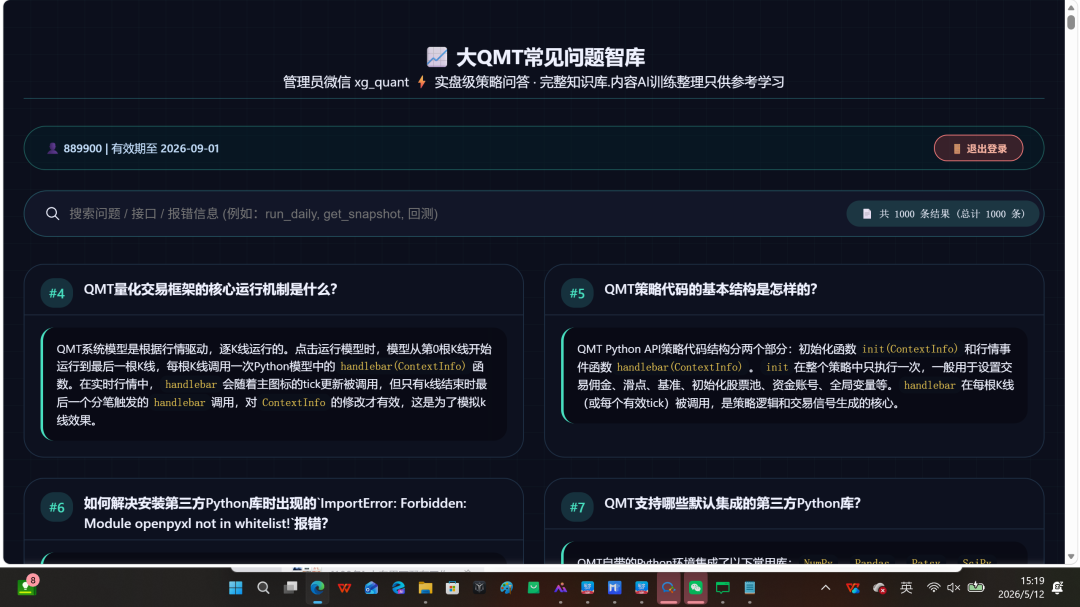Screen dimensions: 1080x607
Task: Open question about ImportError Forbidden openpyxl
Action: point(276,513)
